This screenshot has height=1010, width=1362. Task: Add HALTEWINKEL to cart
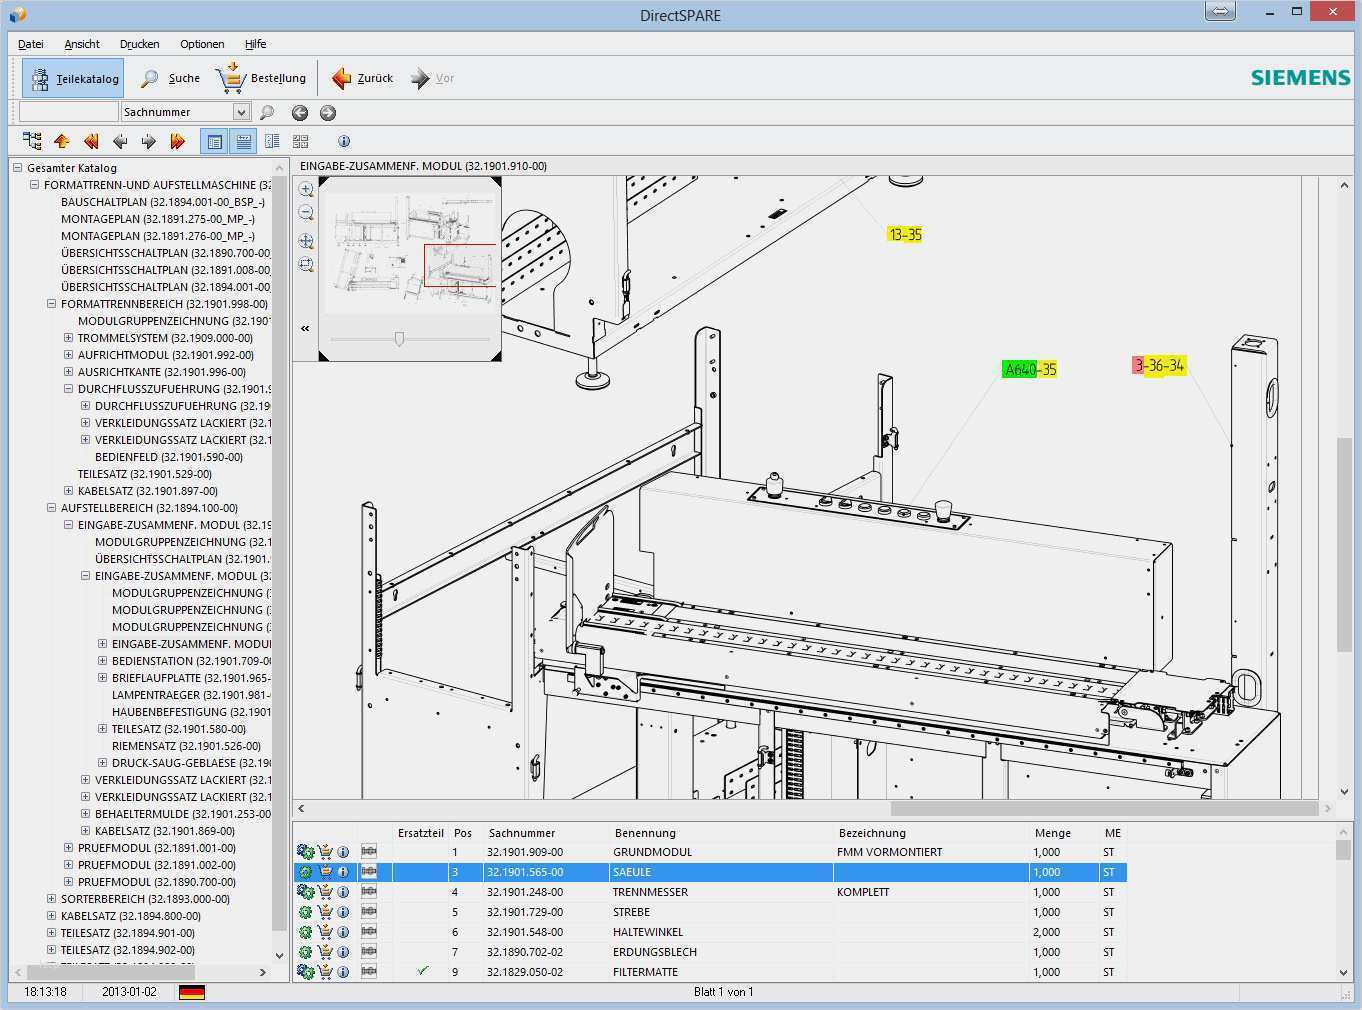click(325, 932)
